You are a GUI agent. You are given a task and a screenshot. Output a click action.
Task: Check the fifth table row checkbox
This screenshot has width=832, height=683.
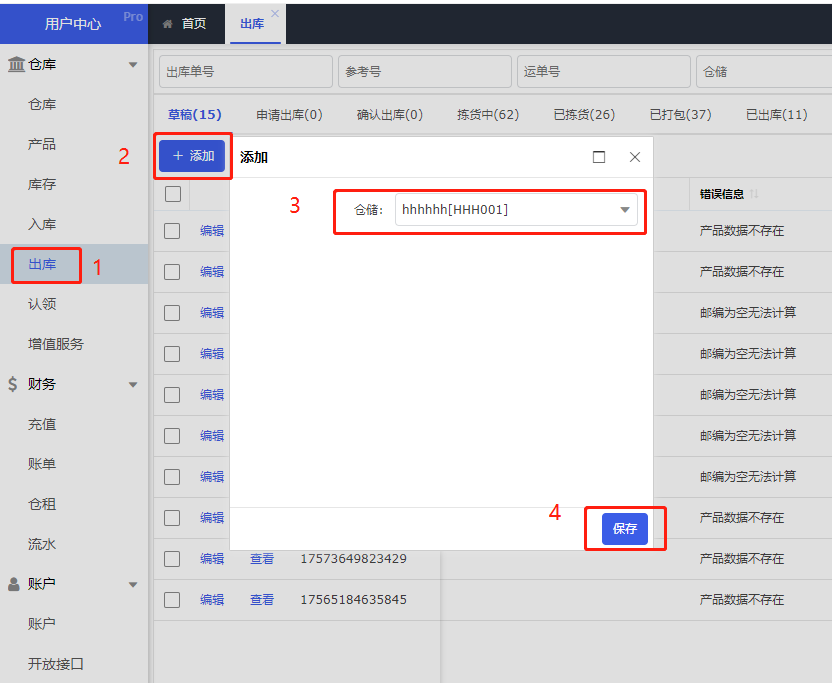click(172, 395)
